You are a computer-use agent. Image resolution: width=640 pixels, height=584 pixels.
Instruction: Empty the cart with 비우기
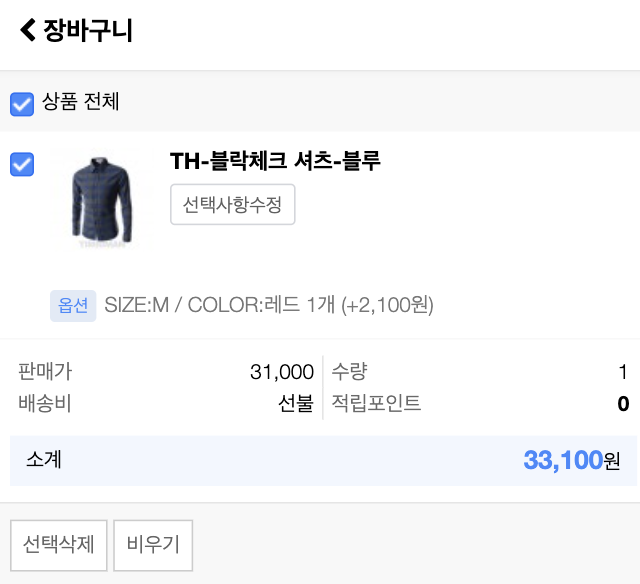pos(153,545)
